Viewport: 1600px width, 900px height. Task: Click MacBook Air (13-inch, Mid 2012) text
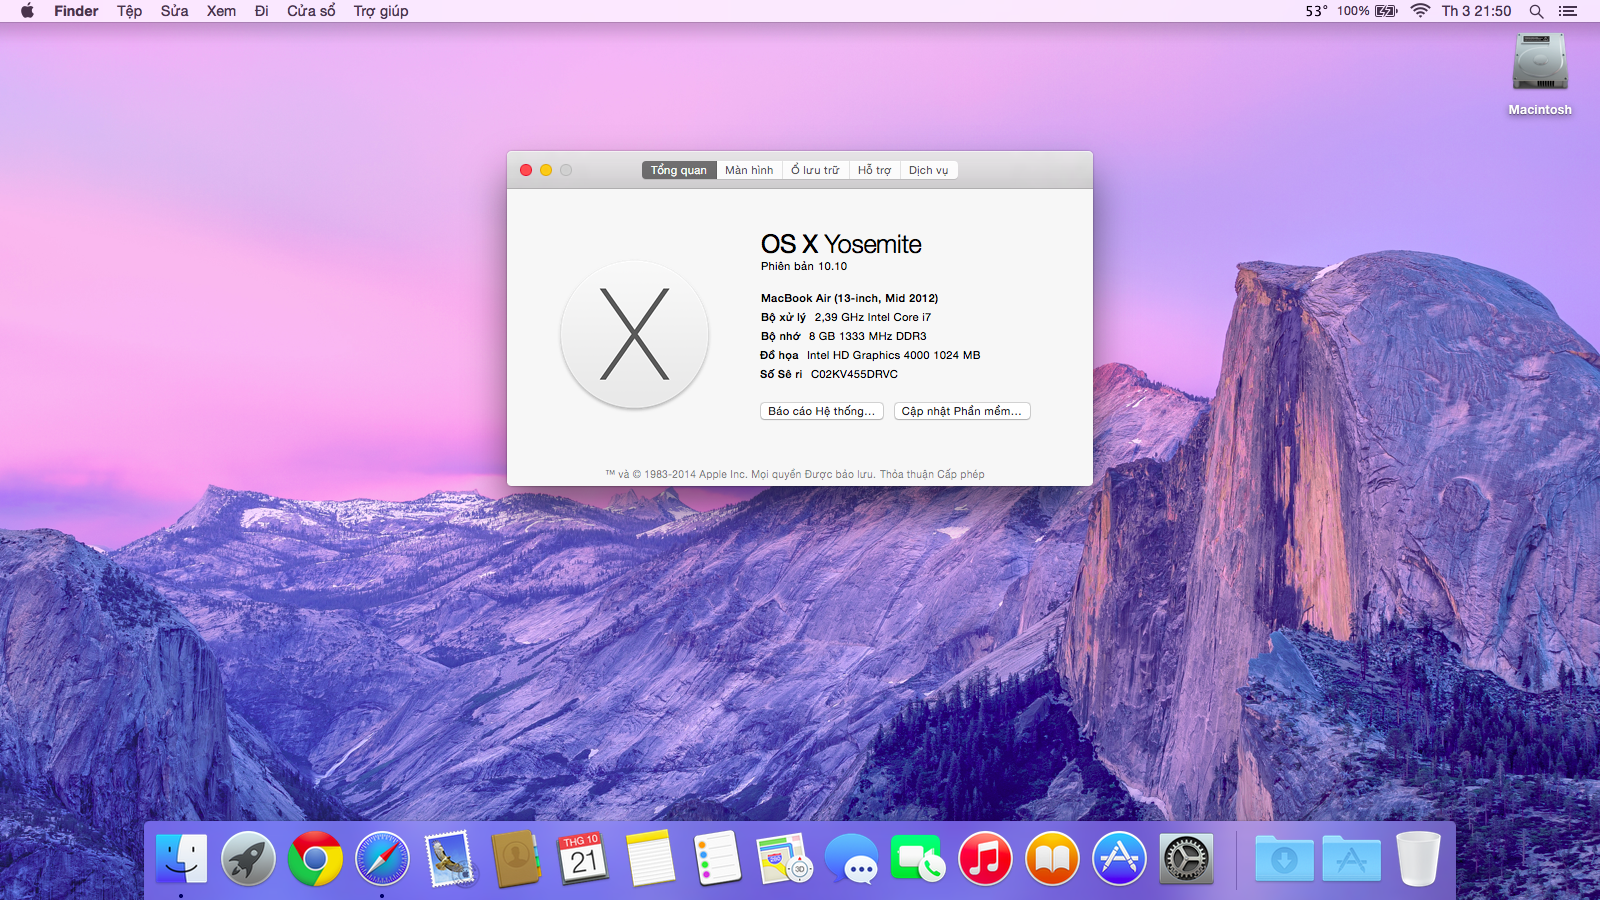(849, 298)
